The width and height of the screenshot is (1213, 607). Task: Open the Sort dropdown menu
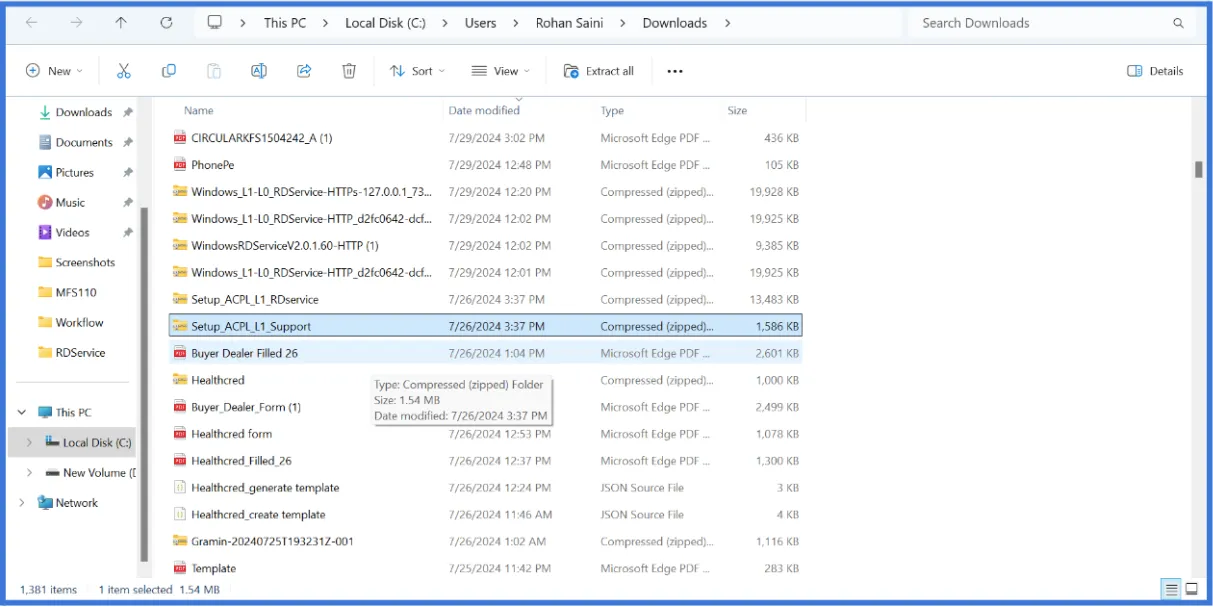(417, 71)
